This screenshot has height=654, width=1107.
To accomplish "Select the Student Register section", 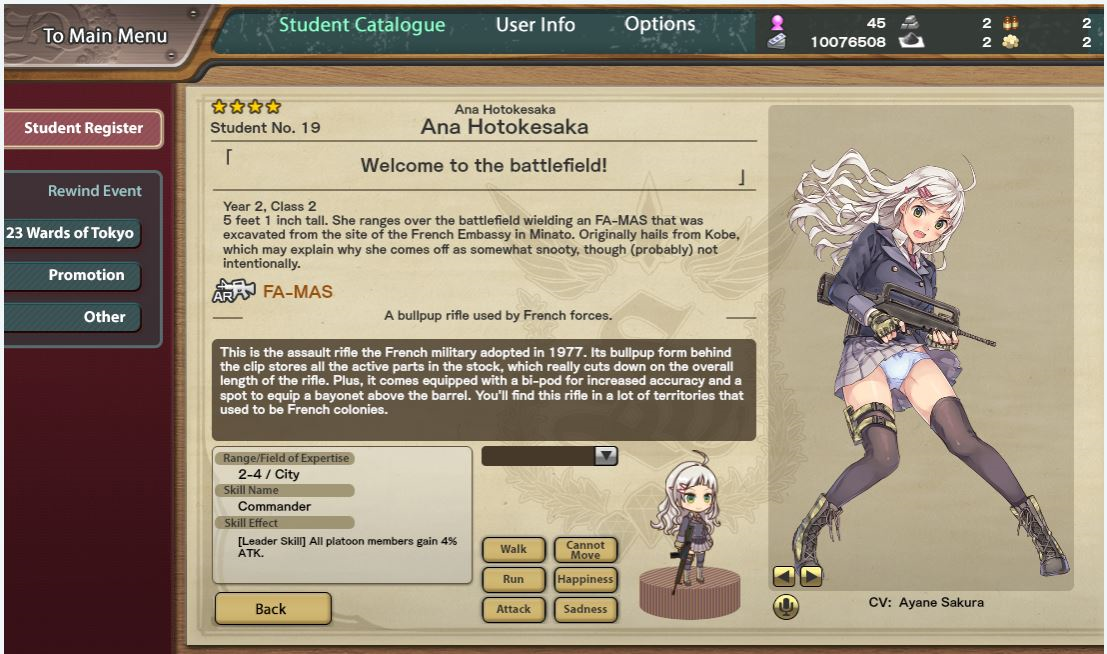I will coord(83,129).
